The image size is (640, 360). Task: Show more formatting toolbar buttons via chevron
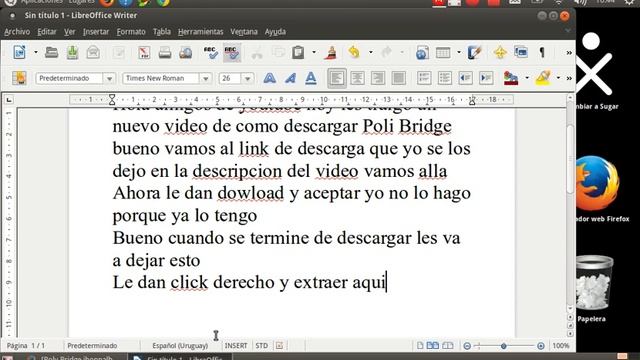click(x=569, y=78)
